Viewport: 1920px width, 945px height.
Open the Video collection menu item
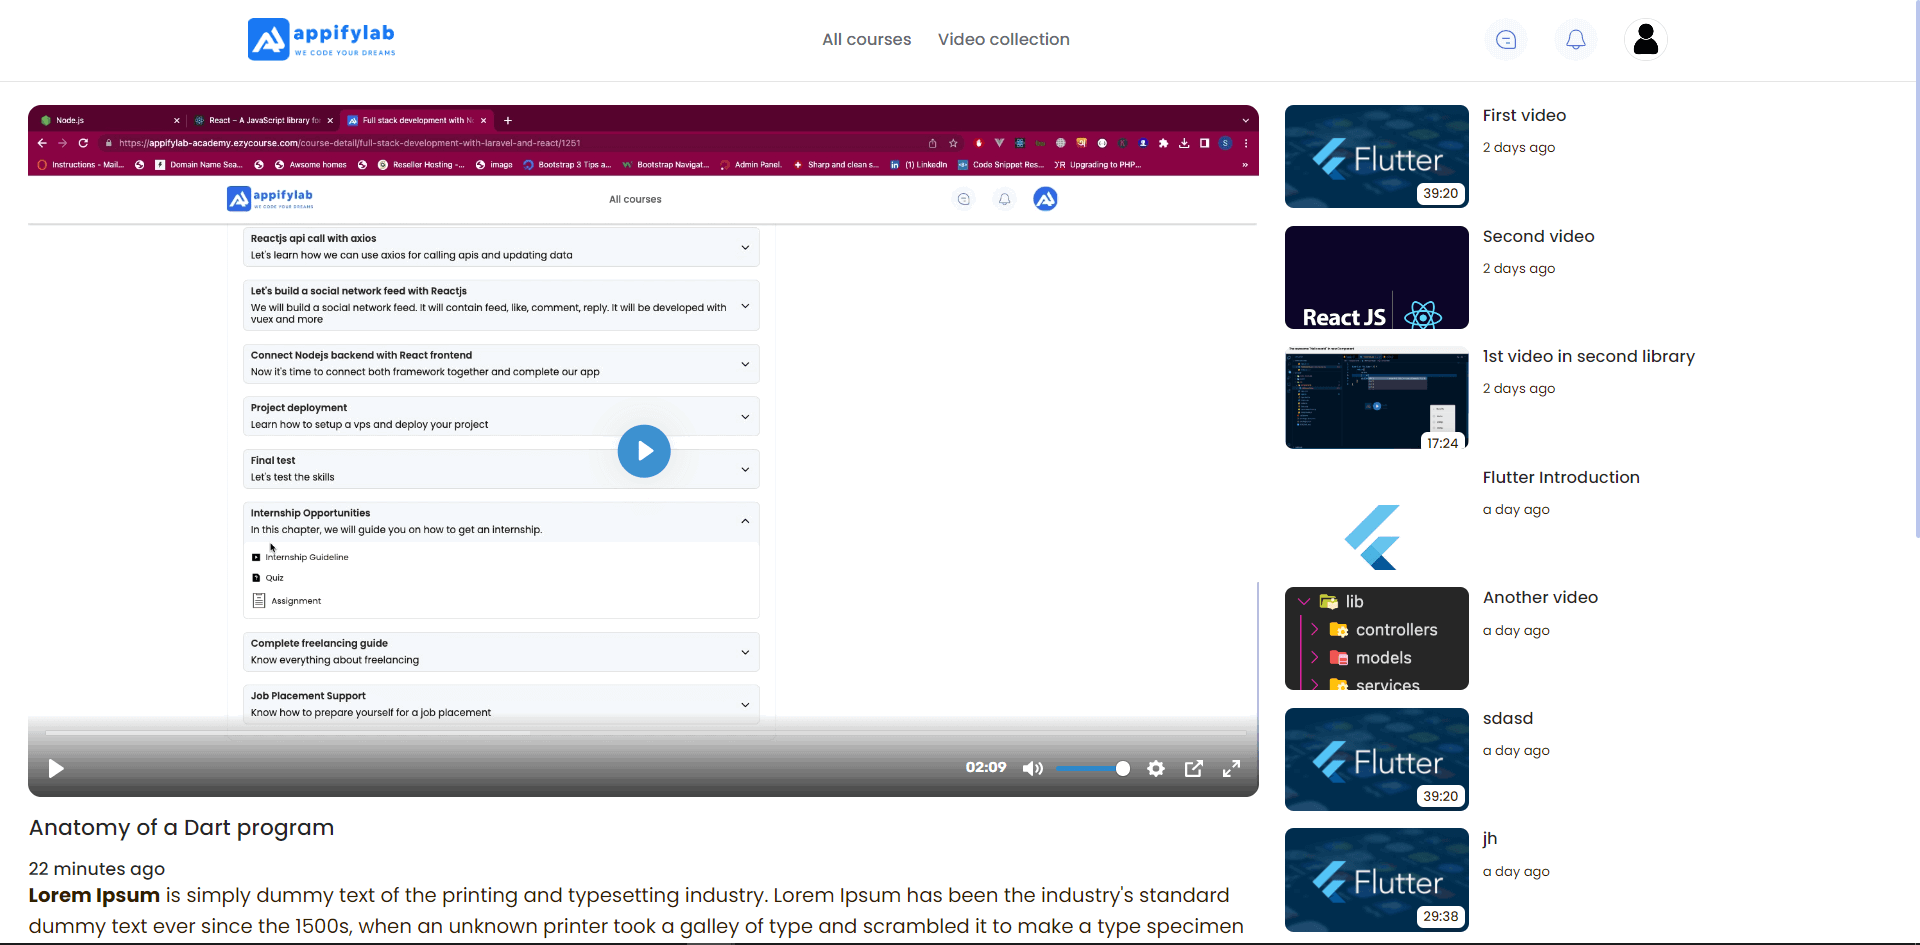[x=1003, y=40]
